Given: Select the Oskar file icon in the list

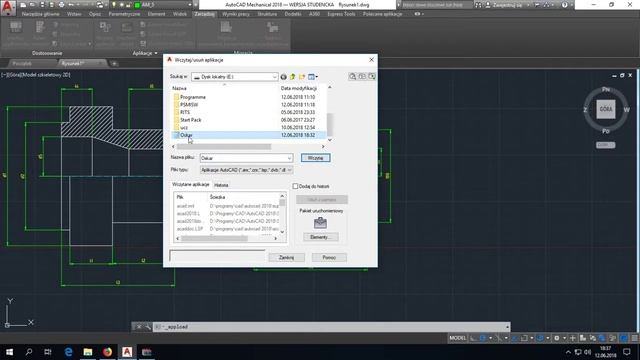Looking at the screenshot, I should 176,135.
